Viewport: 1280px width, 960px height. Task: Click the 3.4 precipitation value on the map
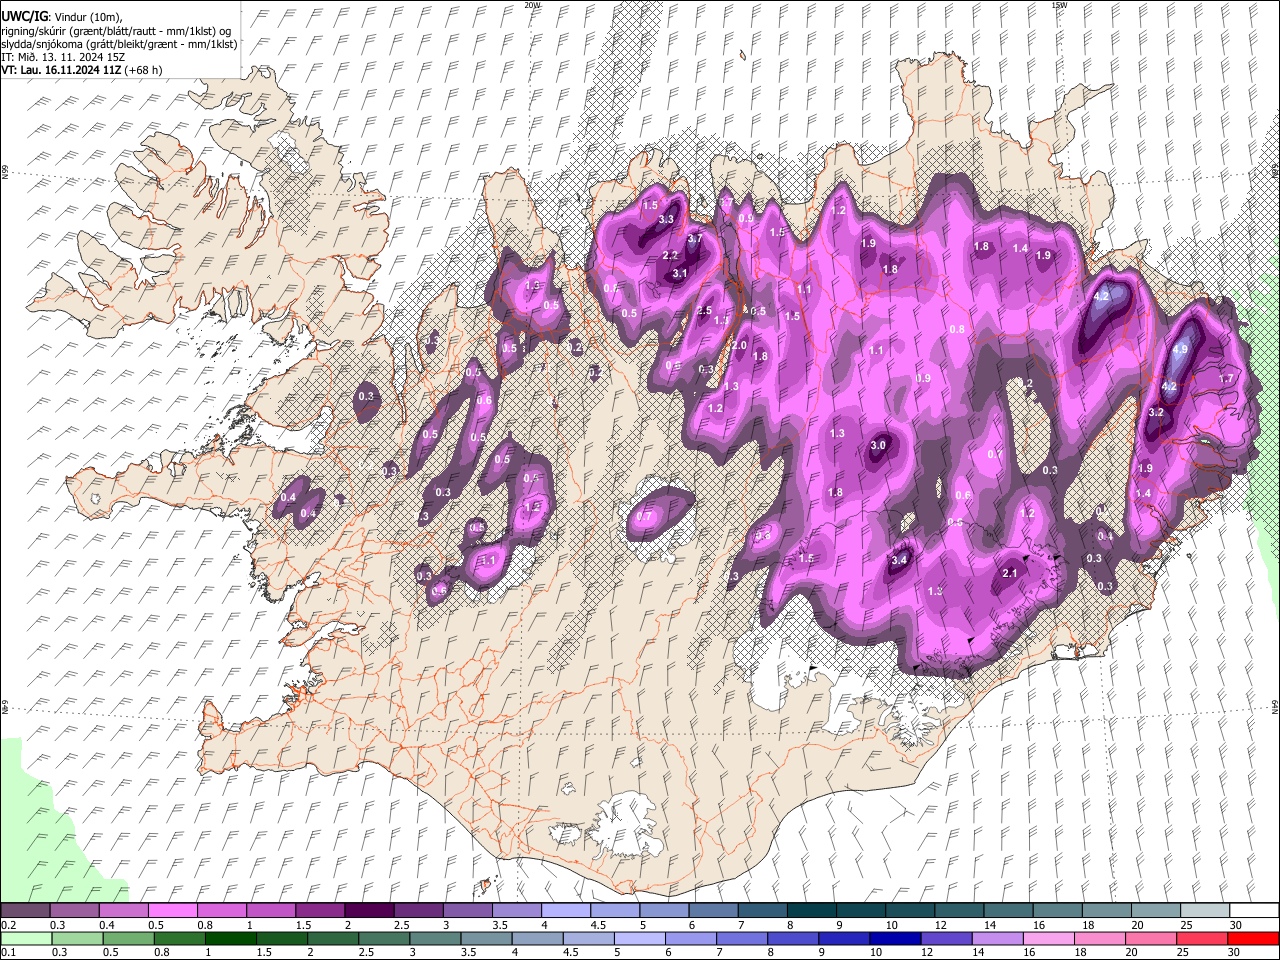(899, 560)
